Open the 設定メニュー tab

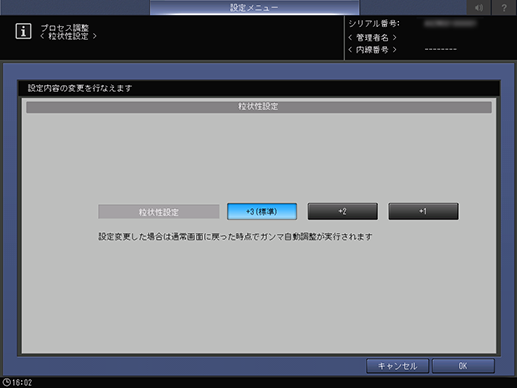coord(254,7)
